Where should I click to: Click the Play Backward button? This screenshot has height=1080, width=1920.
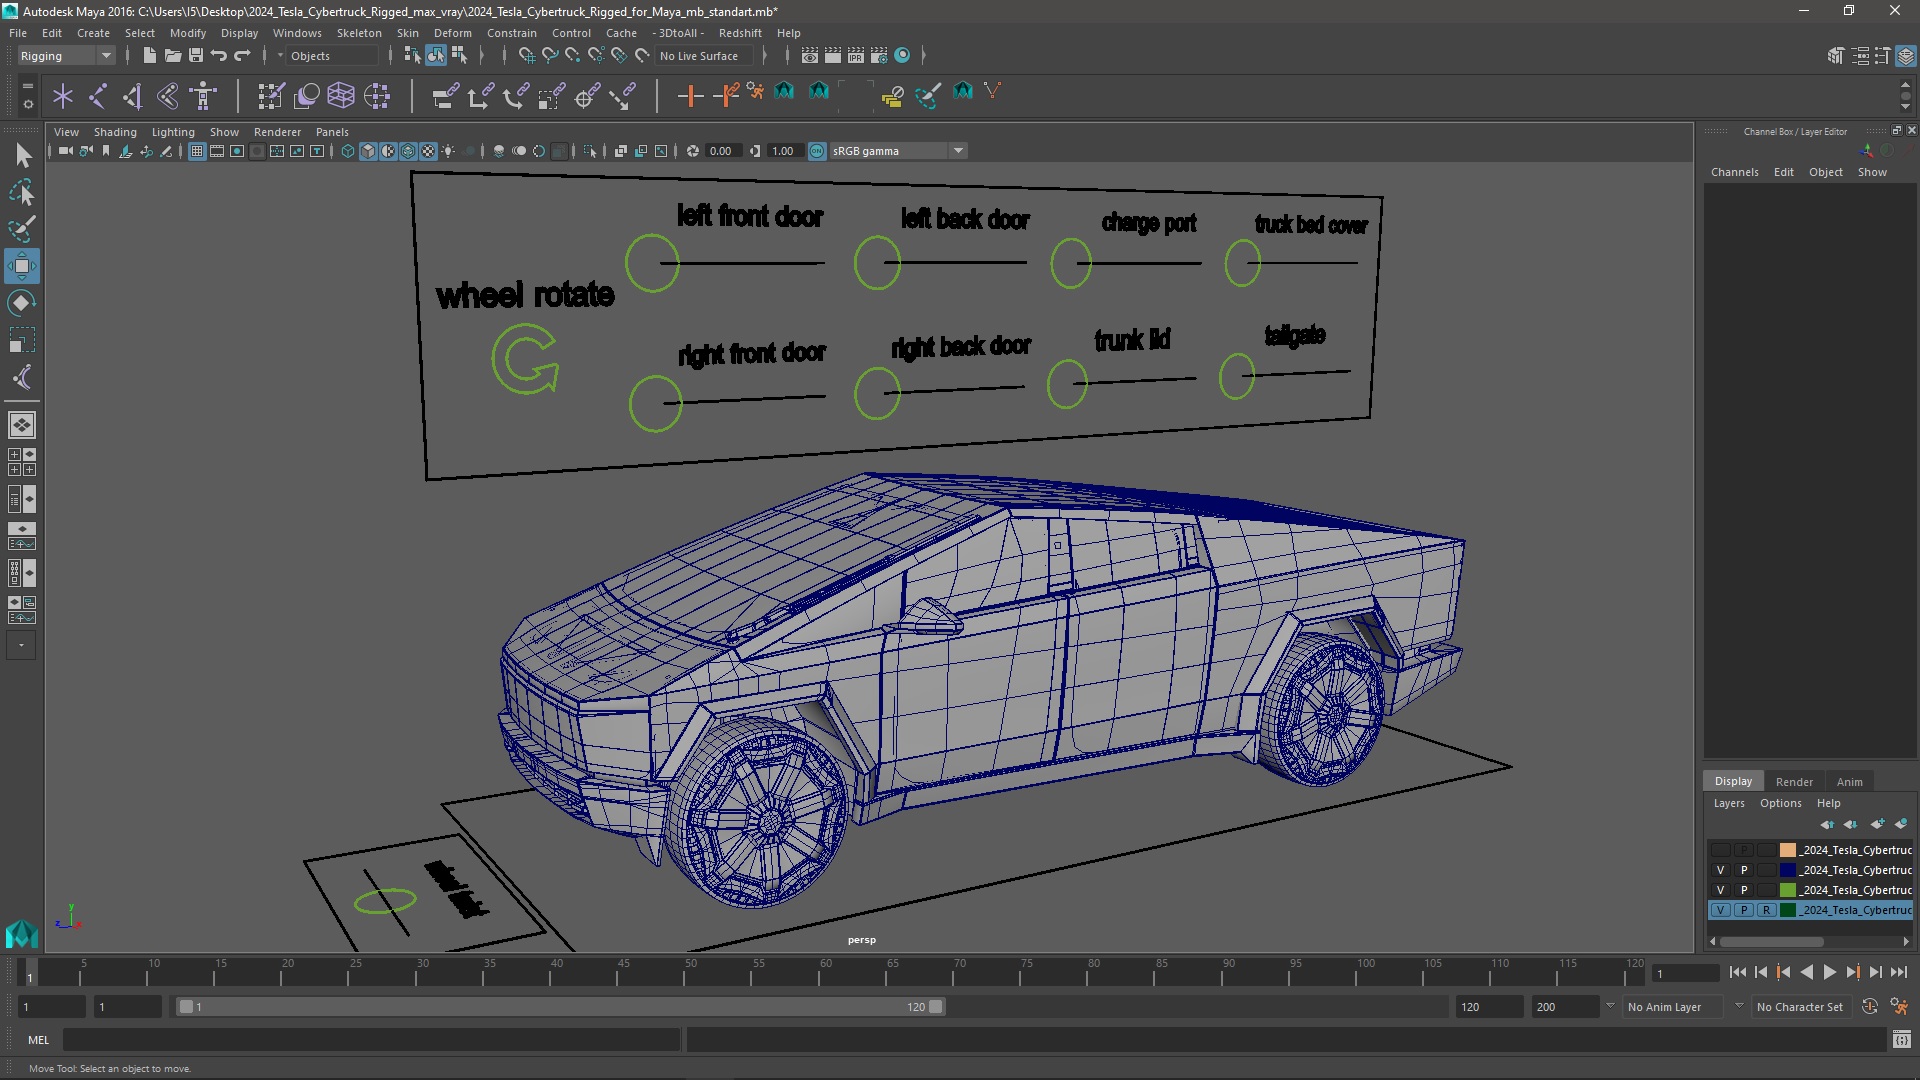pyautogui.click(x=1806, y=972)
